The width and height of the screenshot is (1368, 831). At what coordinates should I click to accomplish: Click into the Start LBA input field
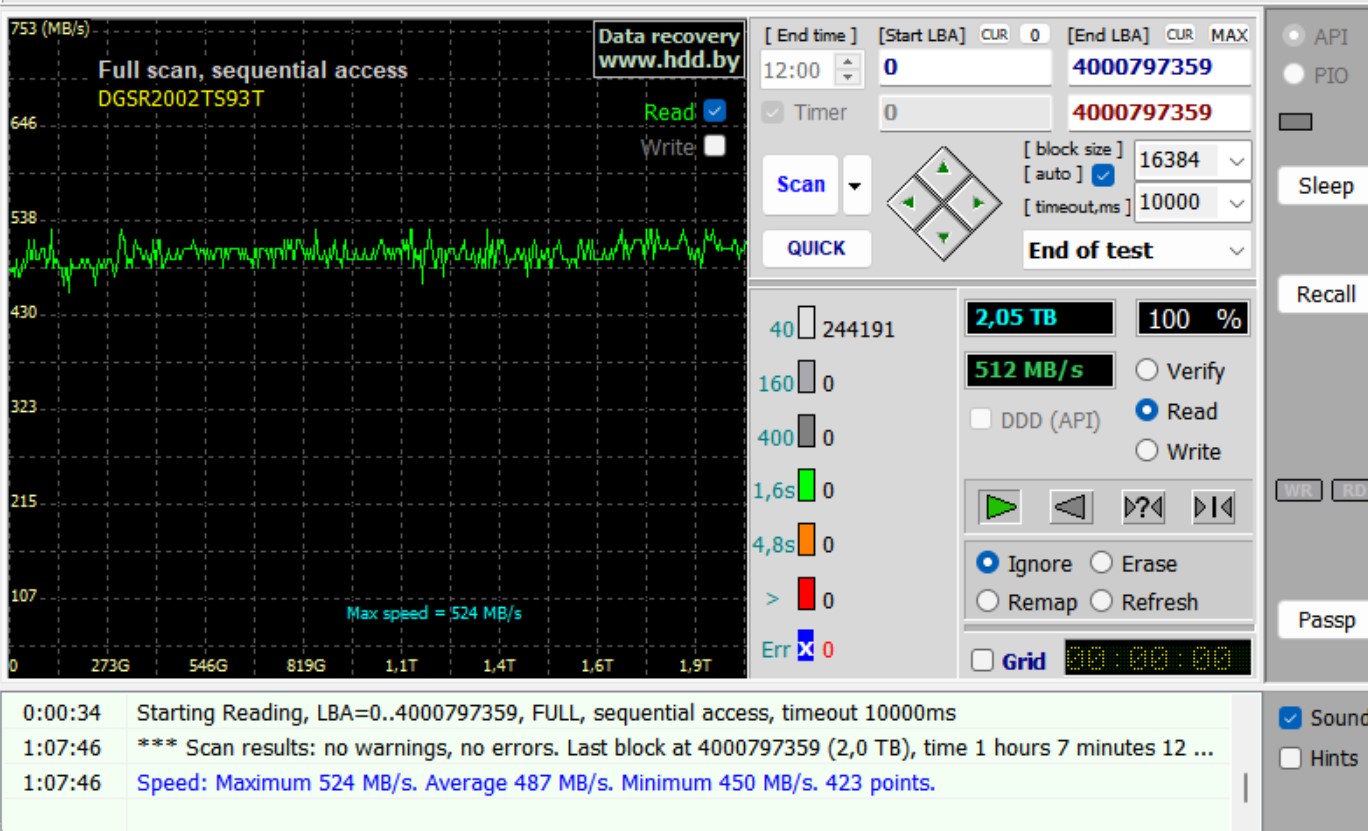coord(965,68)
